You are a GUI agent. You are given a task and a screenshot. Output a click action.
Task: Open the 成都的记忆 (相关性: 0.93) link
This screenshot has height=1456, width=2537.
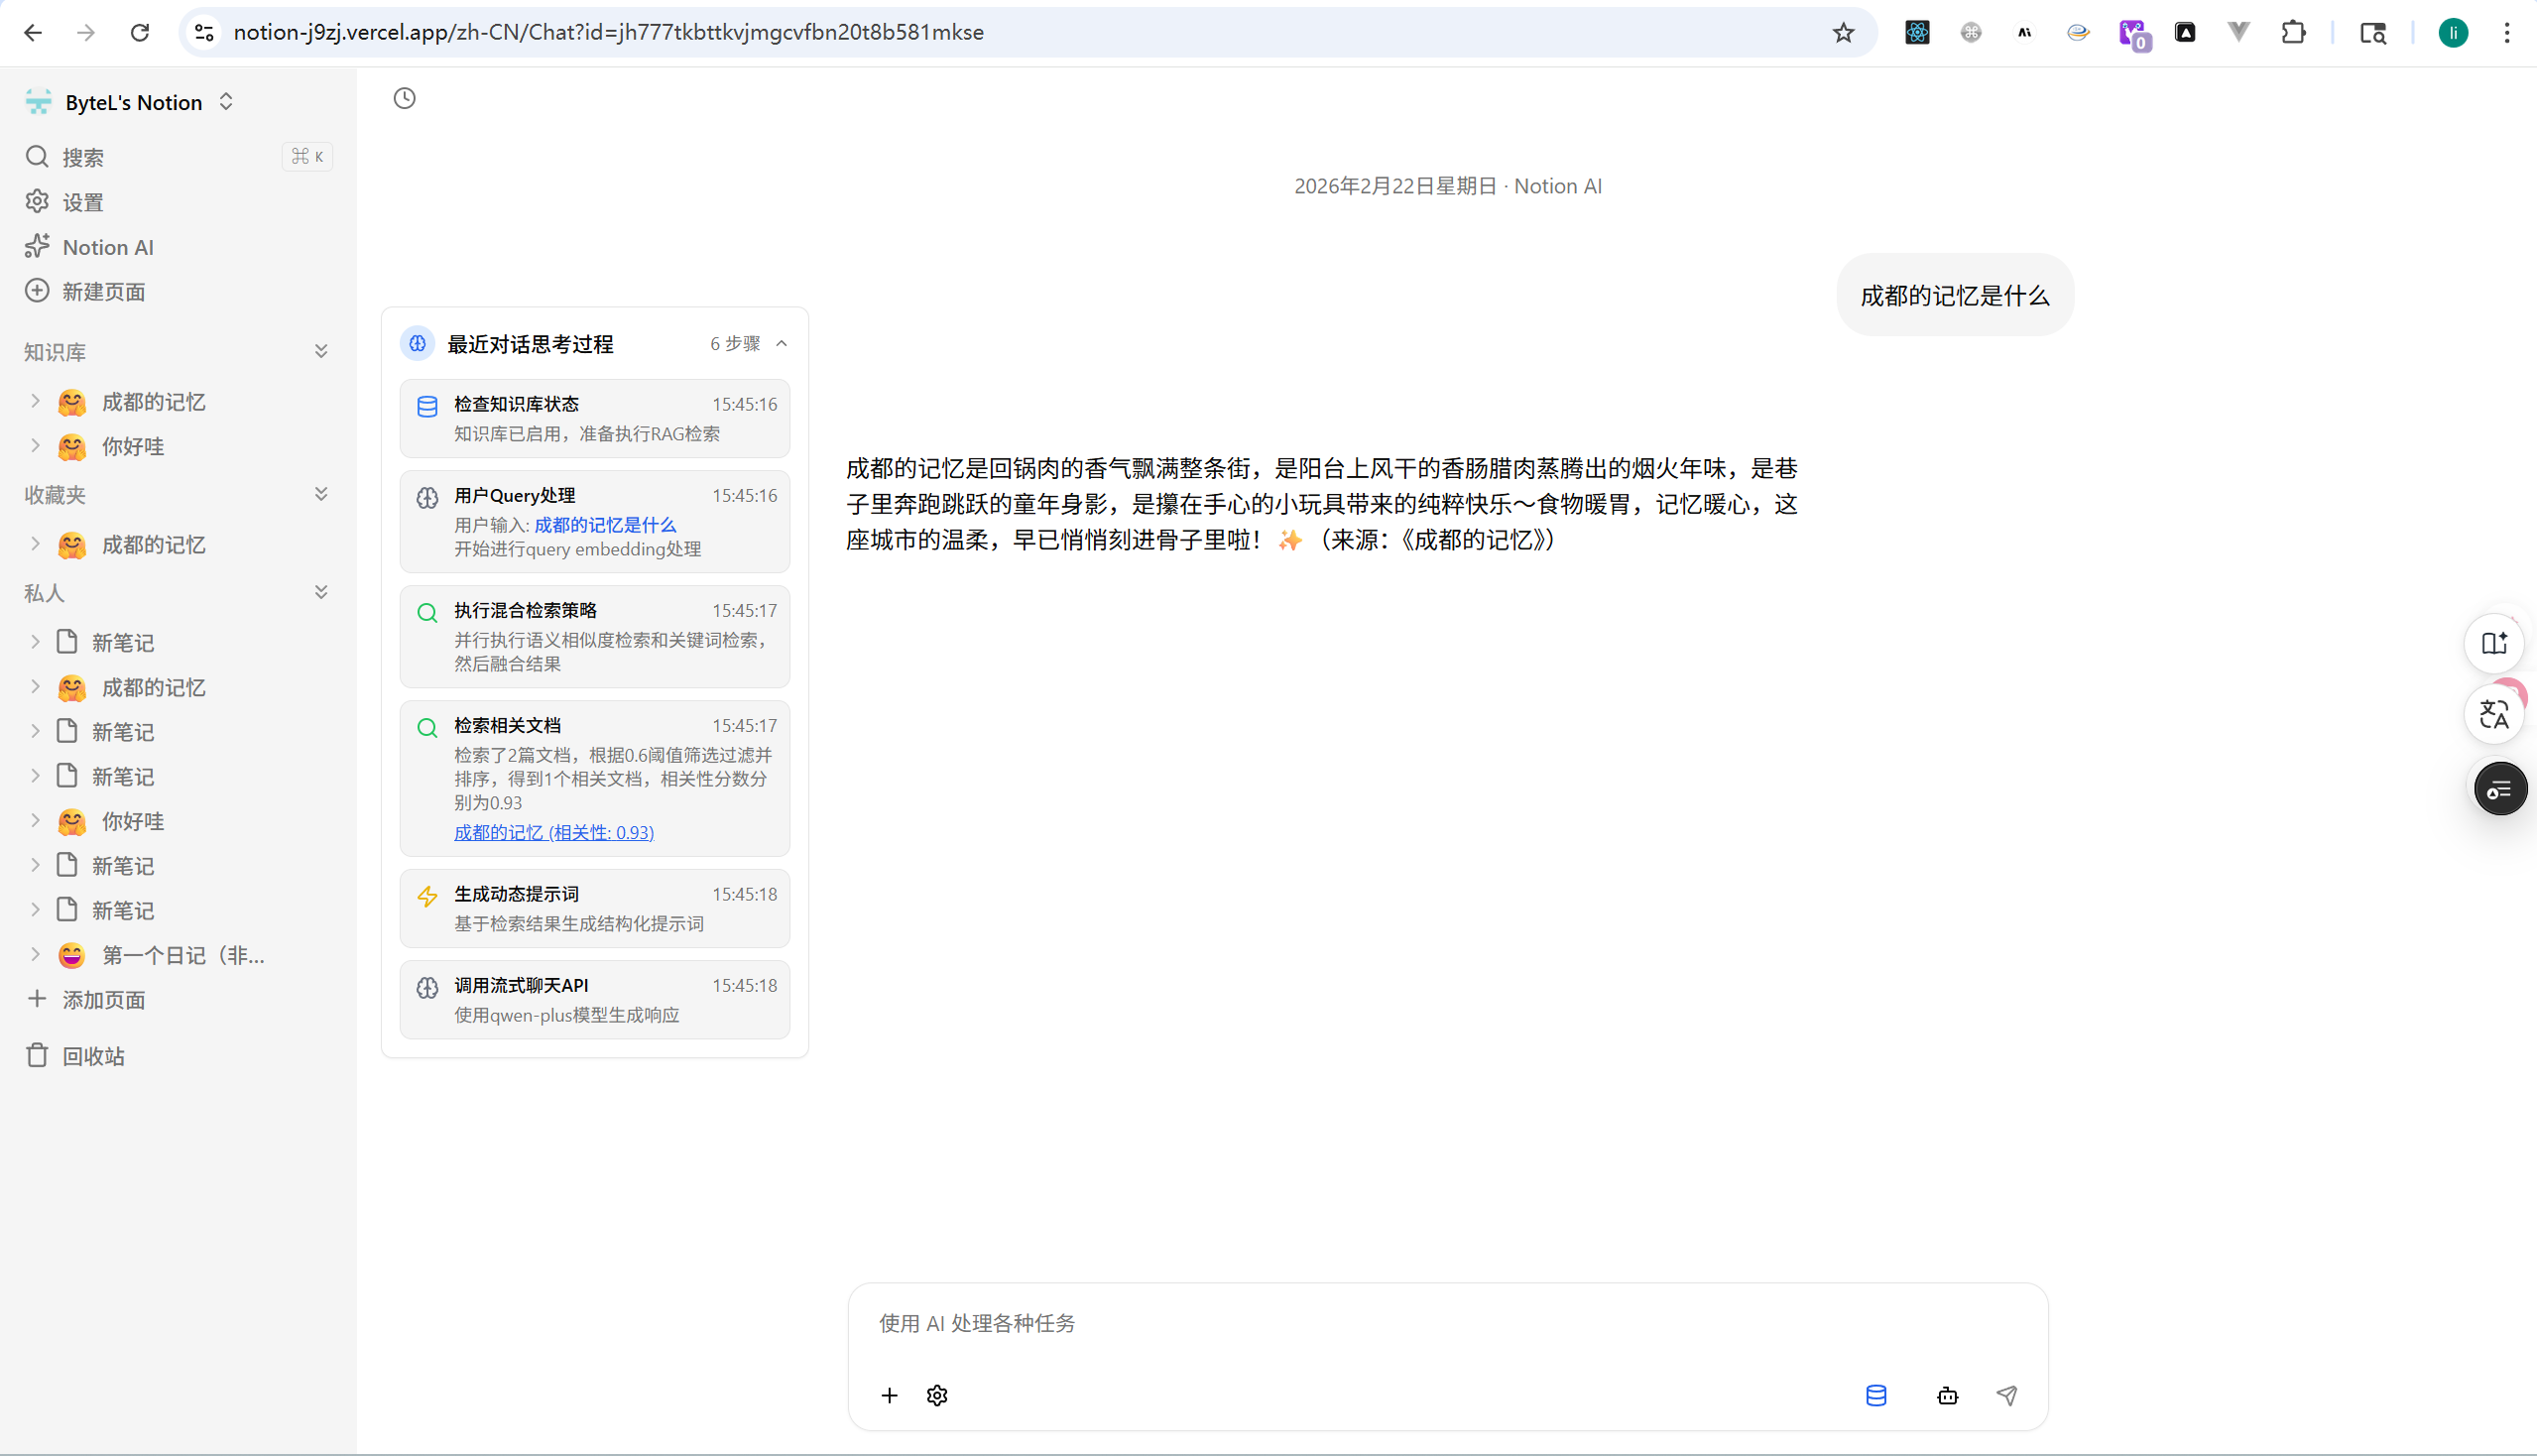click(x=553, y=831)
